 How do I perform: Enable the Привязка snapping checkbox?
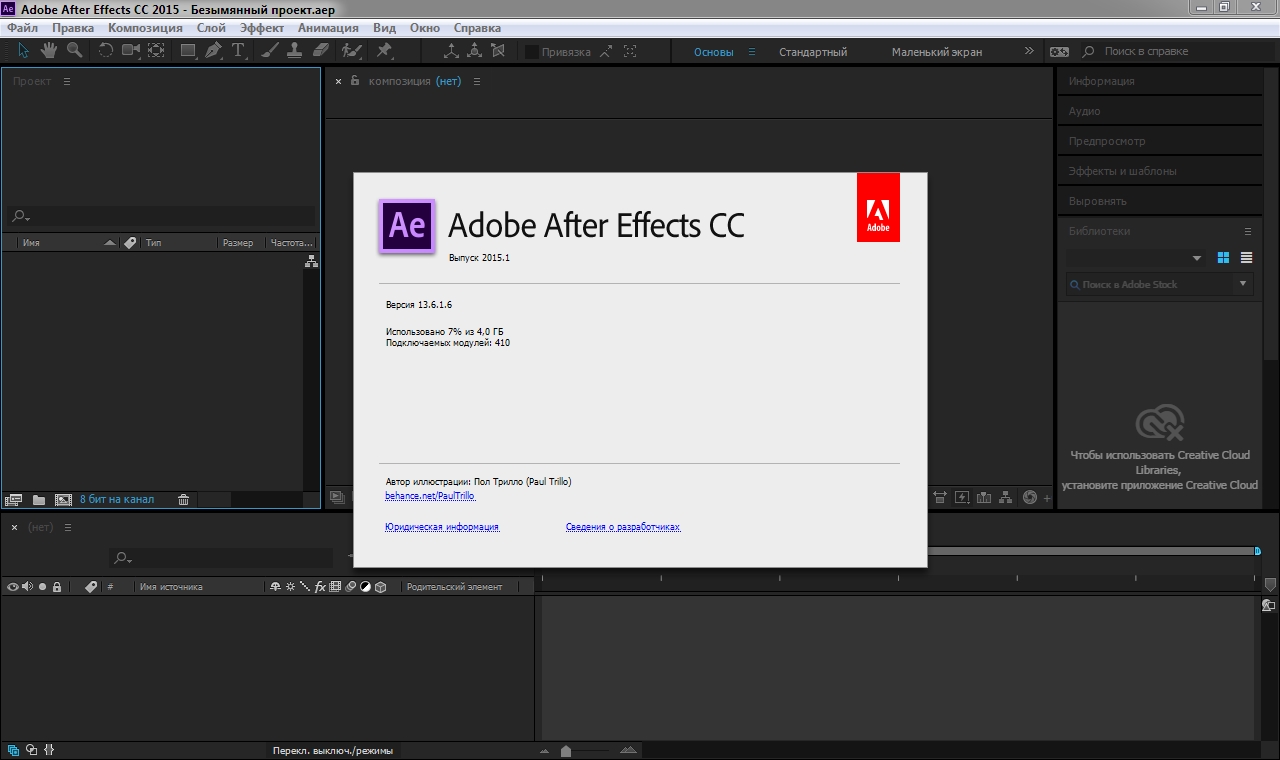pyautogui.click(x=532, y=52)
